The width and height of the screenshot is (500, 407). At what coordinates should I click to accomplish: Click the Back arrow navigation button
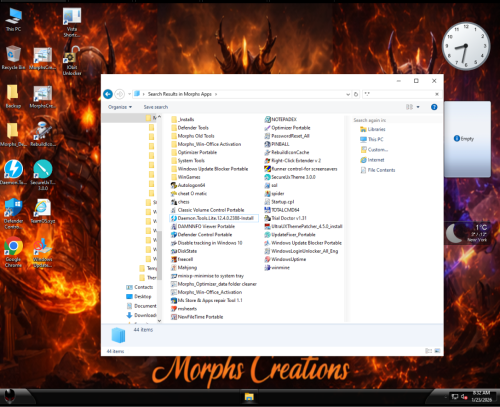(108, 94)
